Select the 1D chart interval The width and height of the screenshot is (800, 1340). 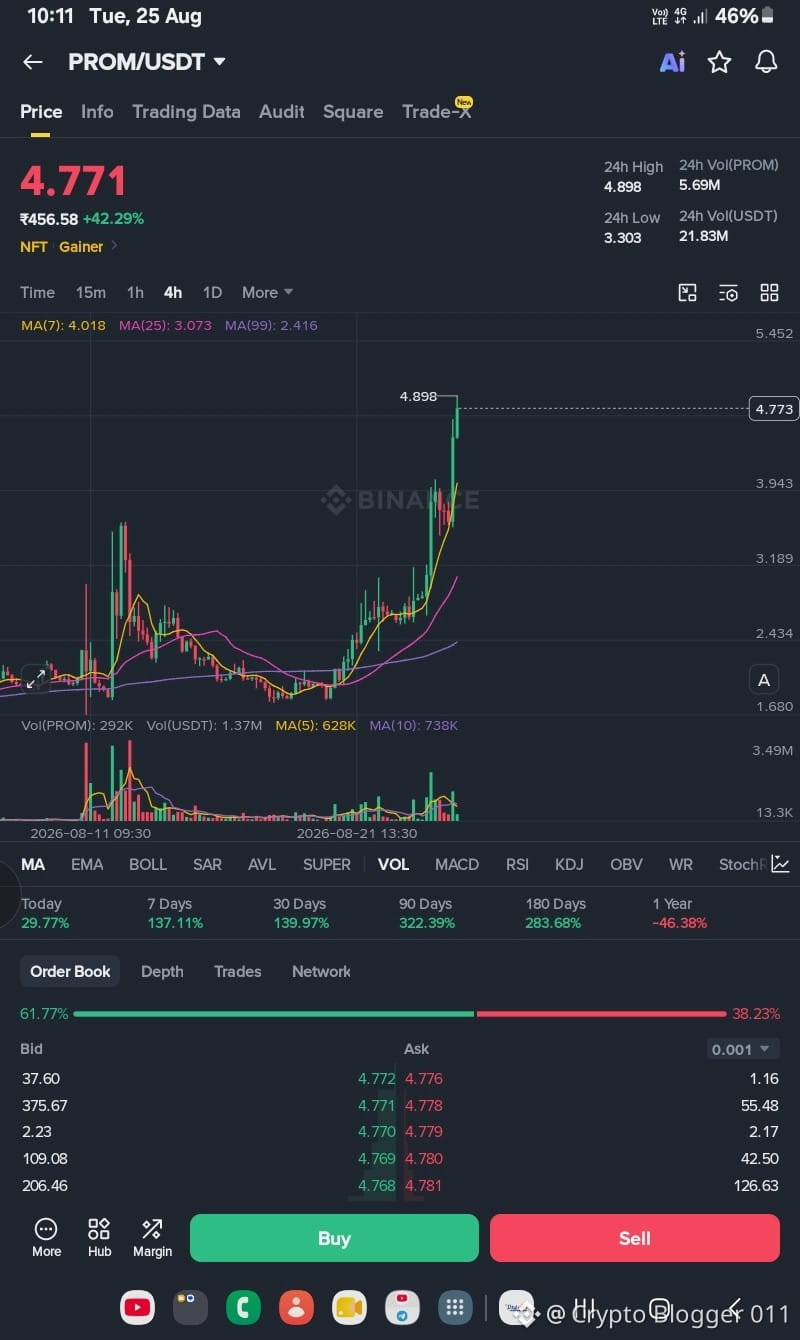212,292
